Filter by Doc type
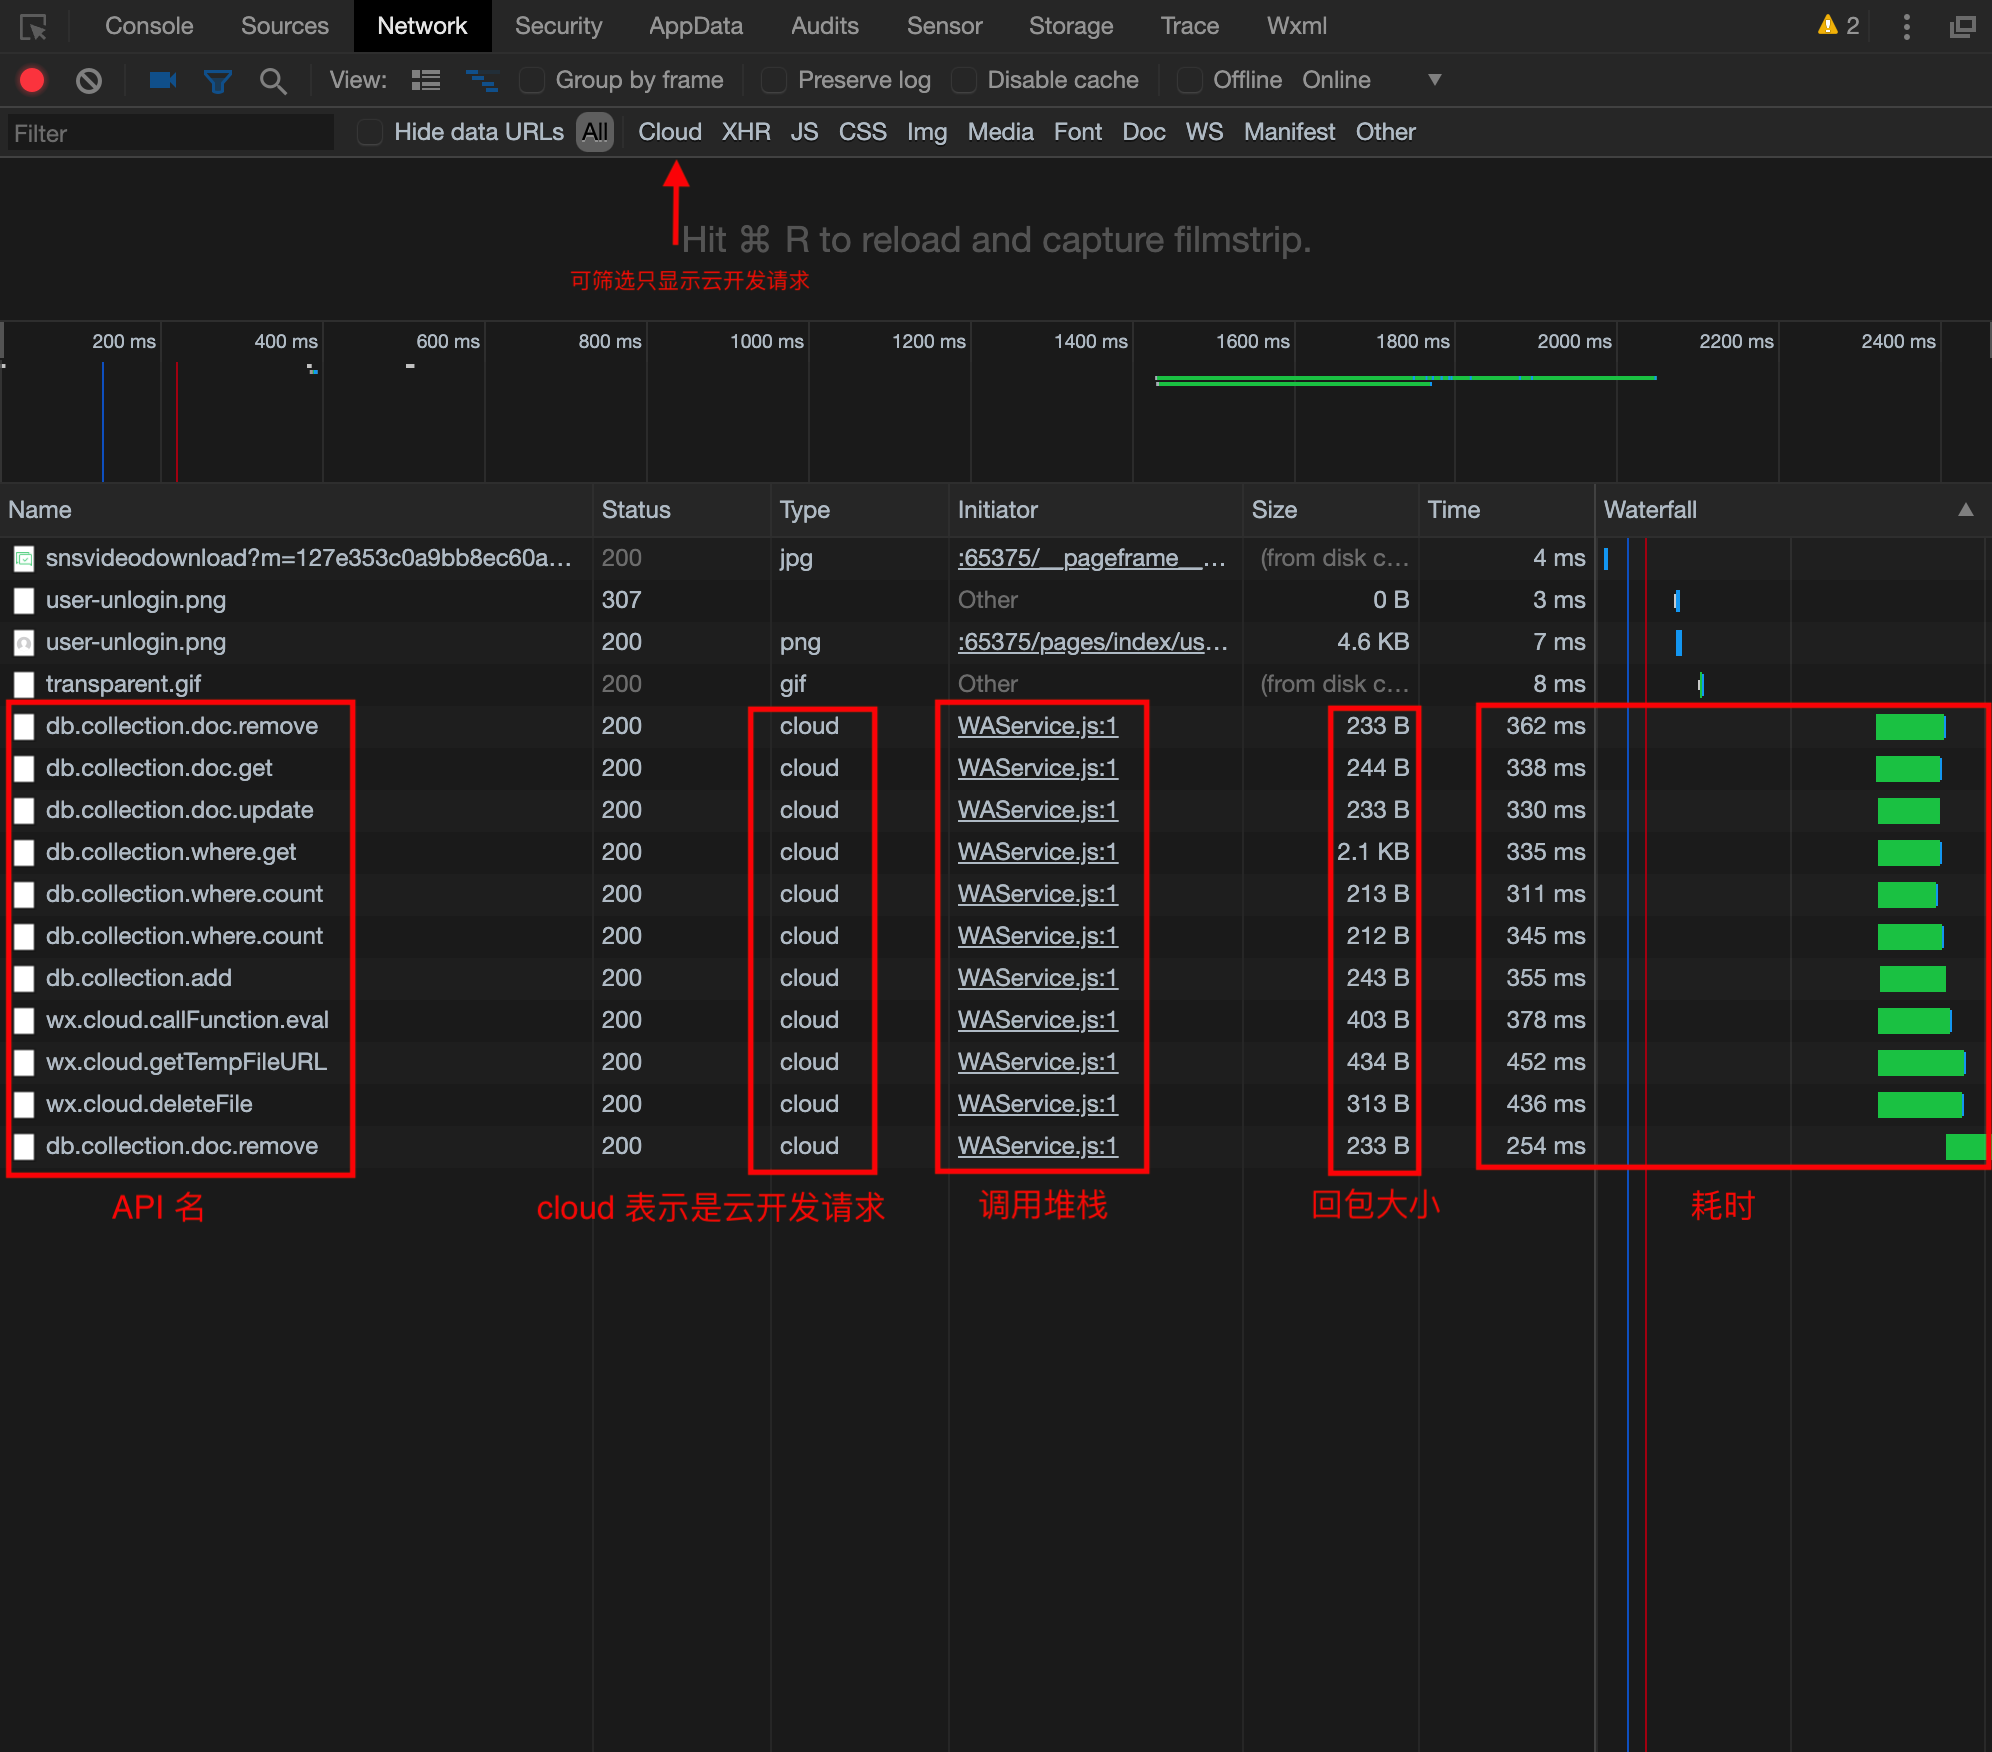Viewport: 1992px width, 1752px height. 1144,132
